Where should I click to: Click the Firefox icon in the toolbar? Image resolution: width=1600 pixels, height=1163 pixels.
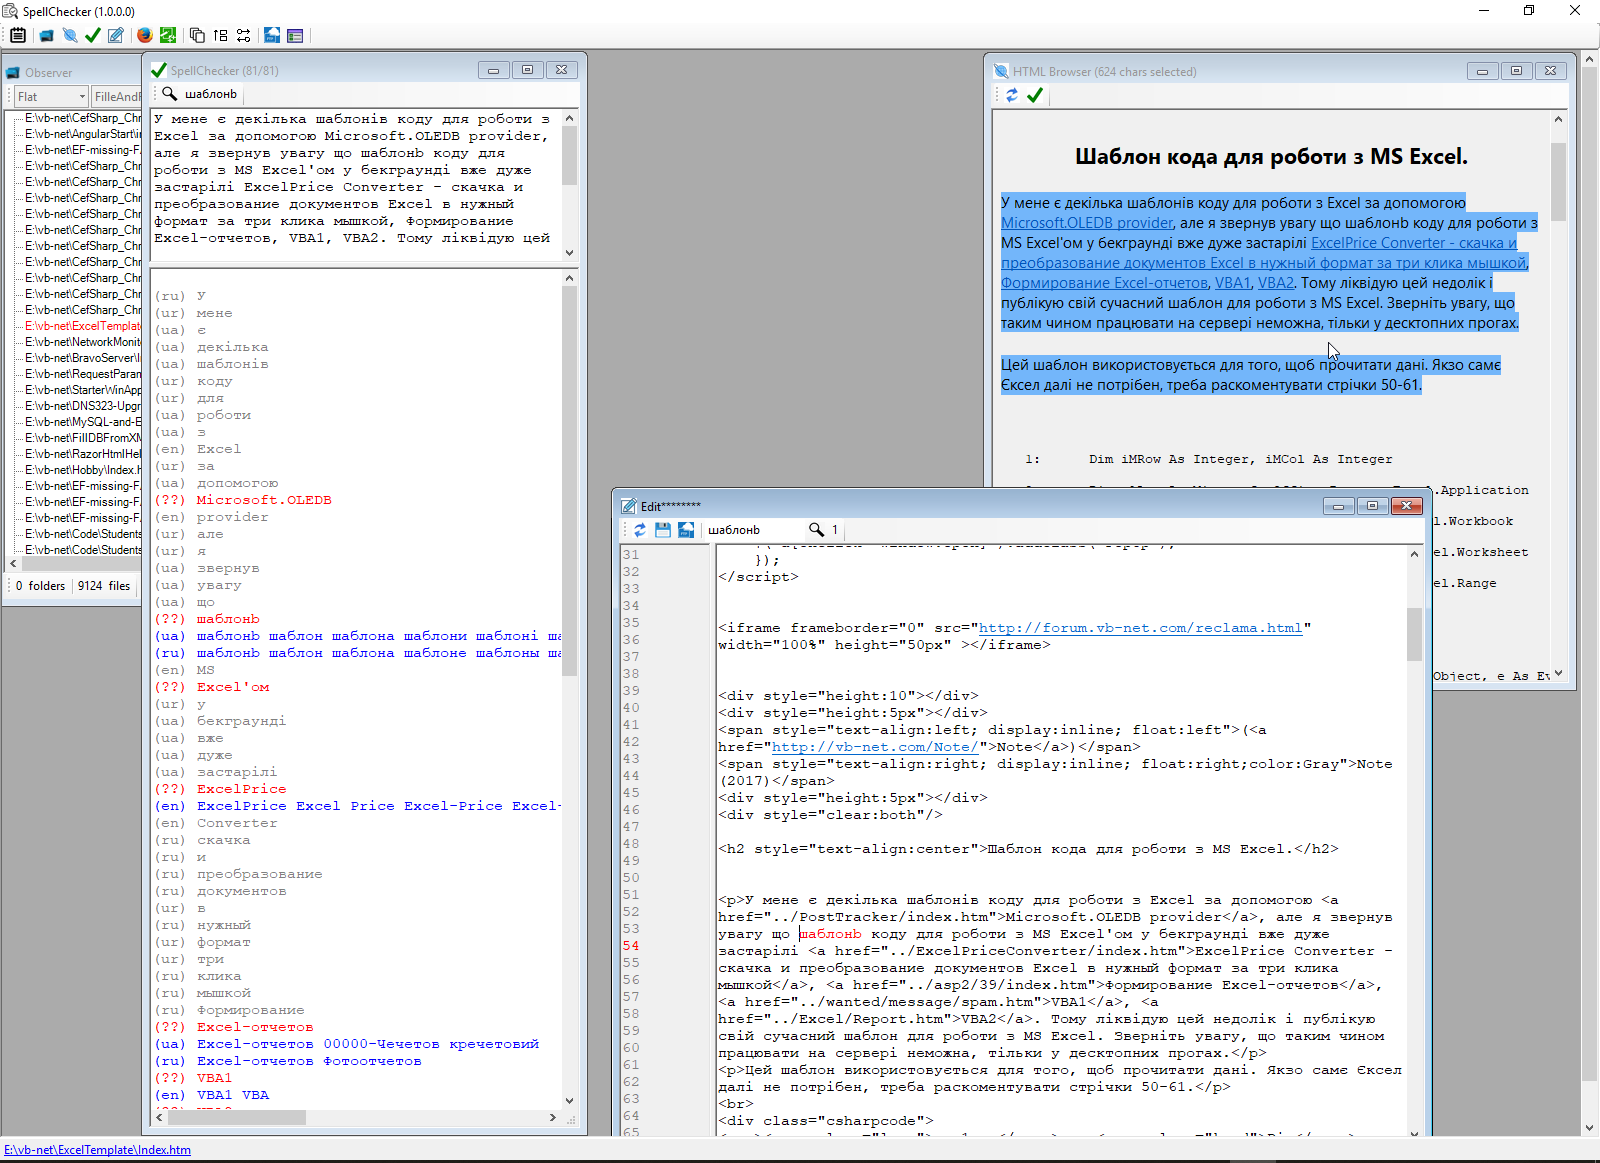[145, 35]
